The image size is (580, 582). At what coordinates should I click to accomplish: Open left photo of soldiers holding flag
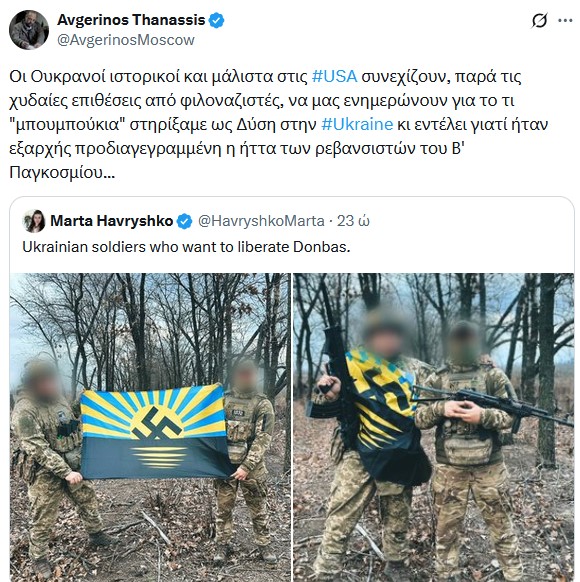[150, 428]
